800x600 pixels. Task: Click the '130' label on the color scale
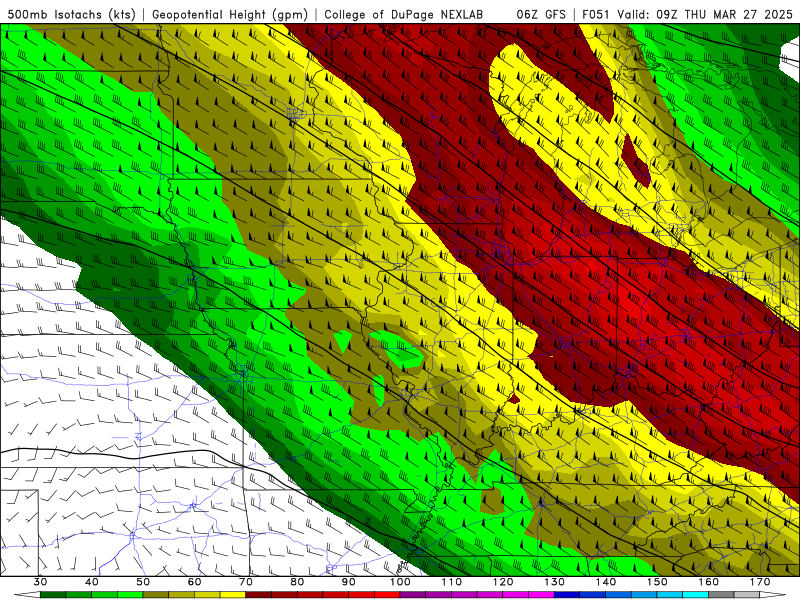(x=555, y=582)
